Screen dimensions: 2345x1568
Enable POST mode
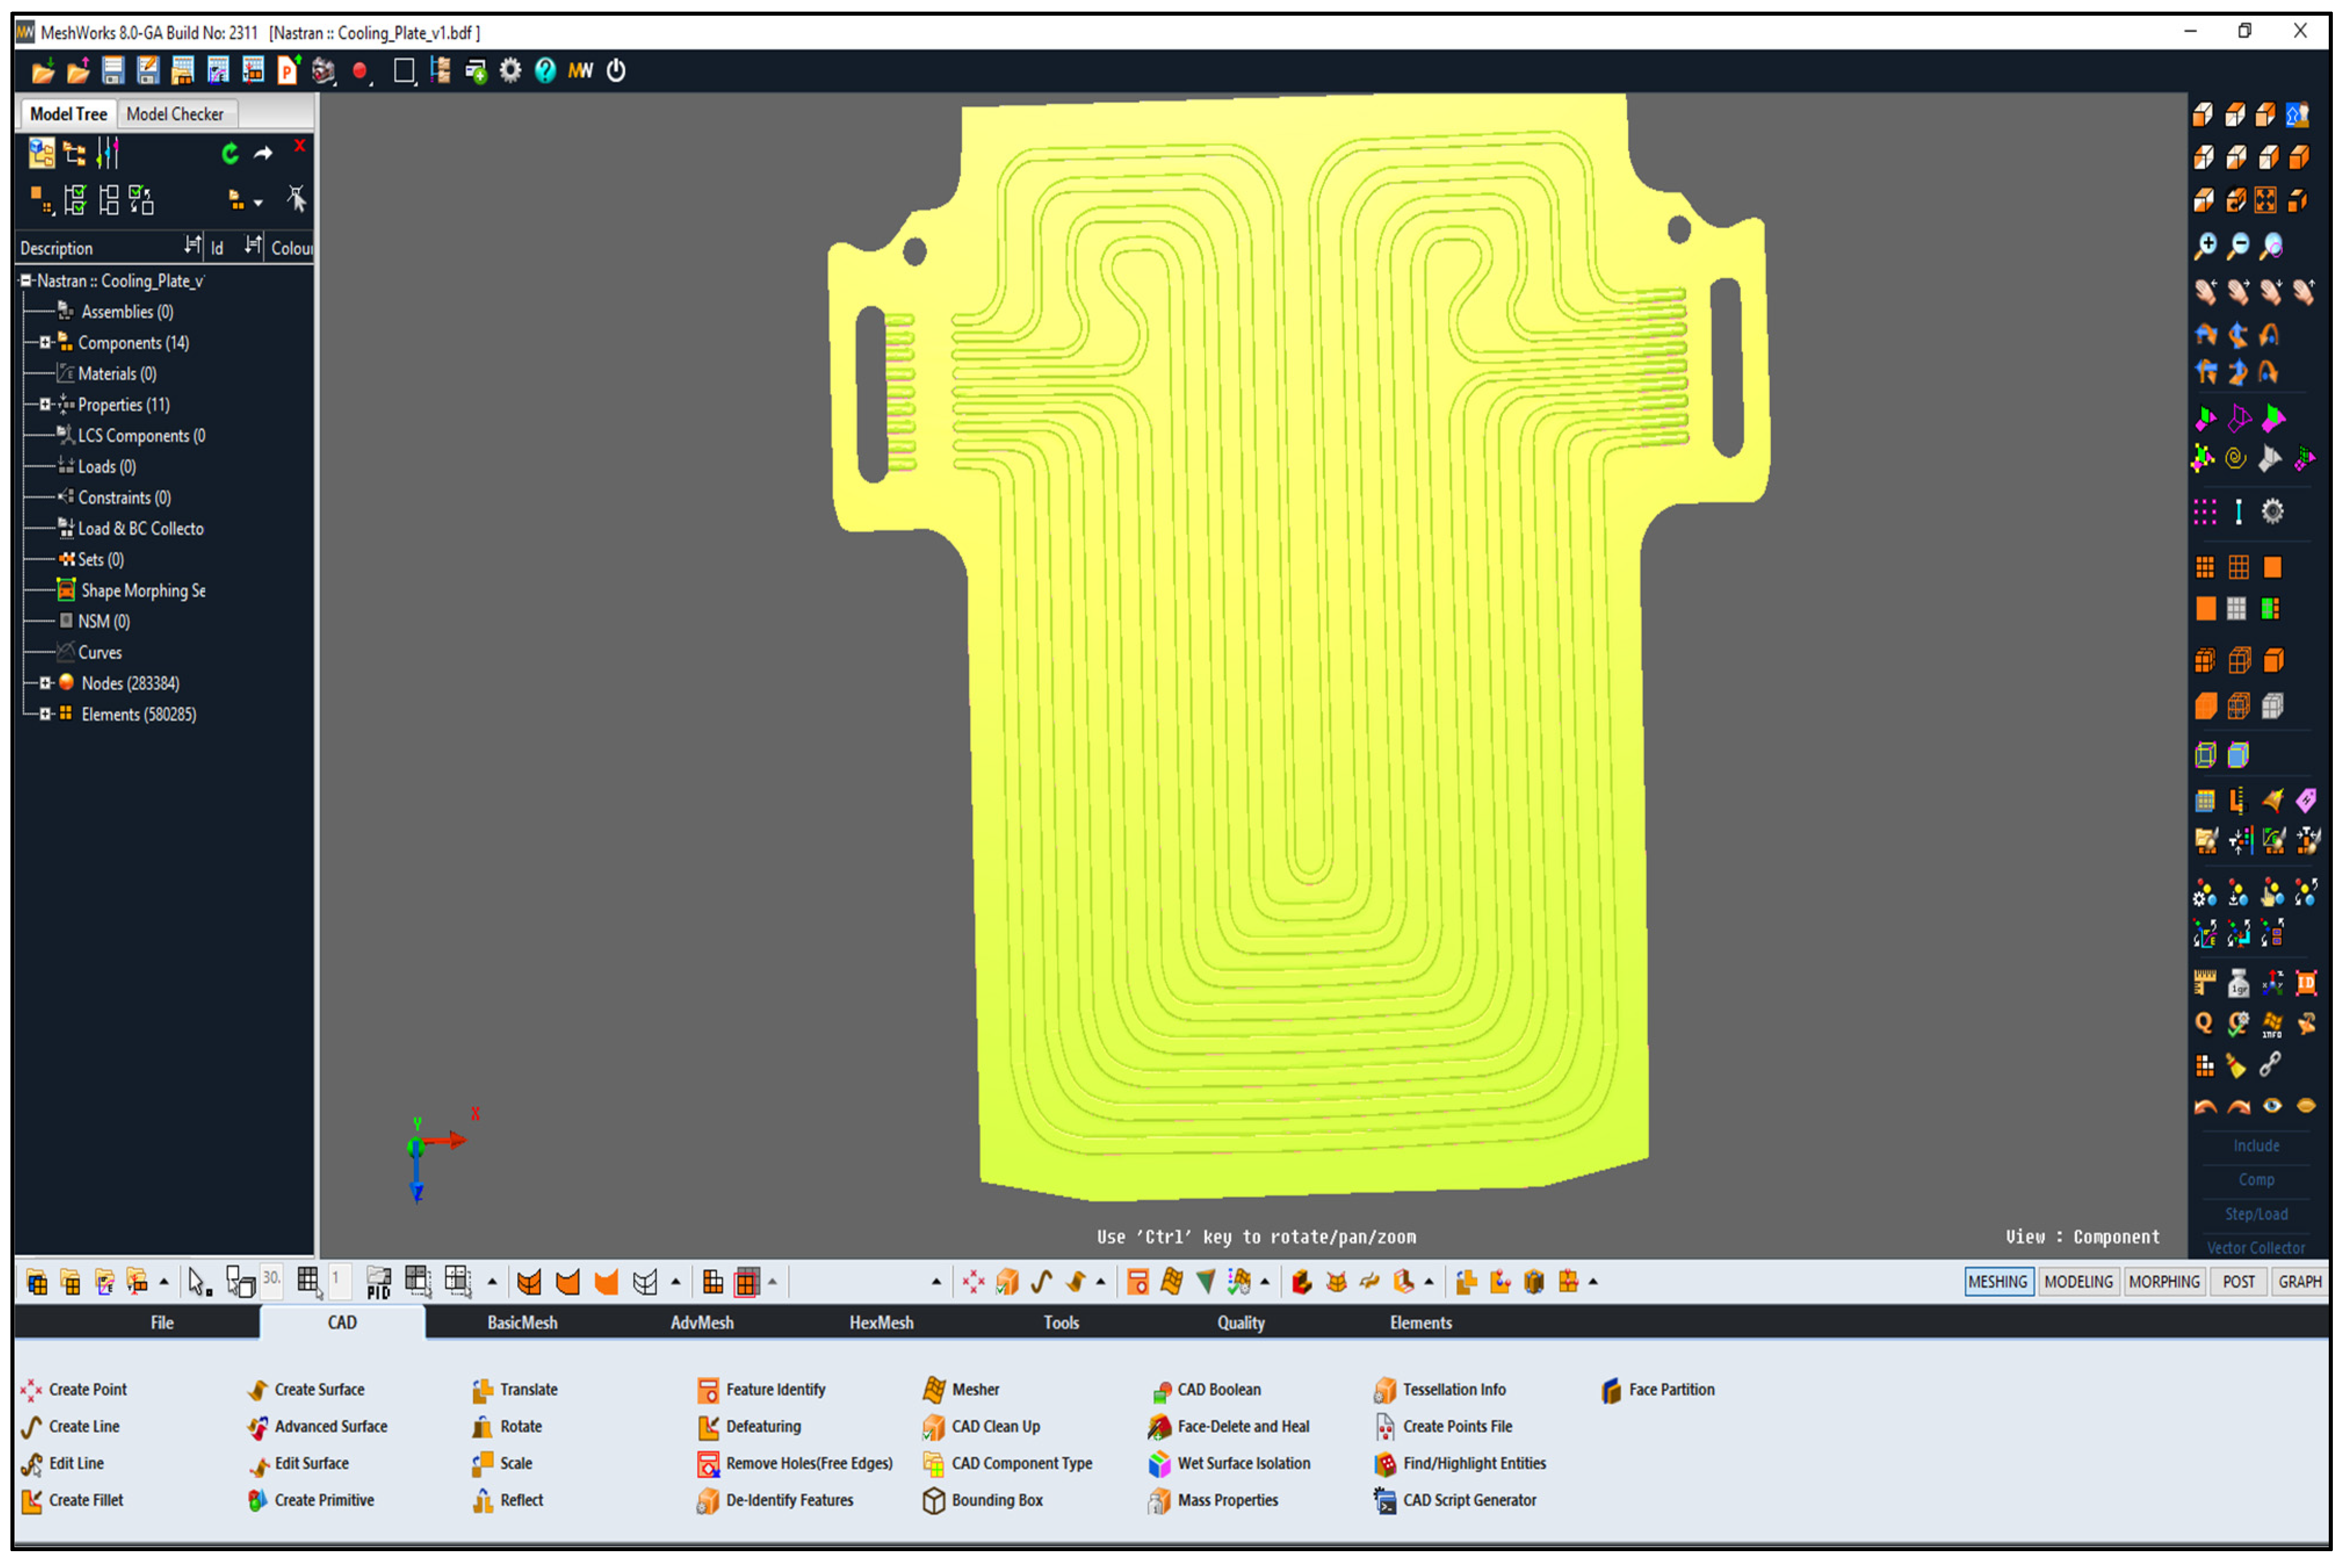(2238, 1282)
